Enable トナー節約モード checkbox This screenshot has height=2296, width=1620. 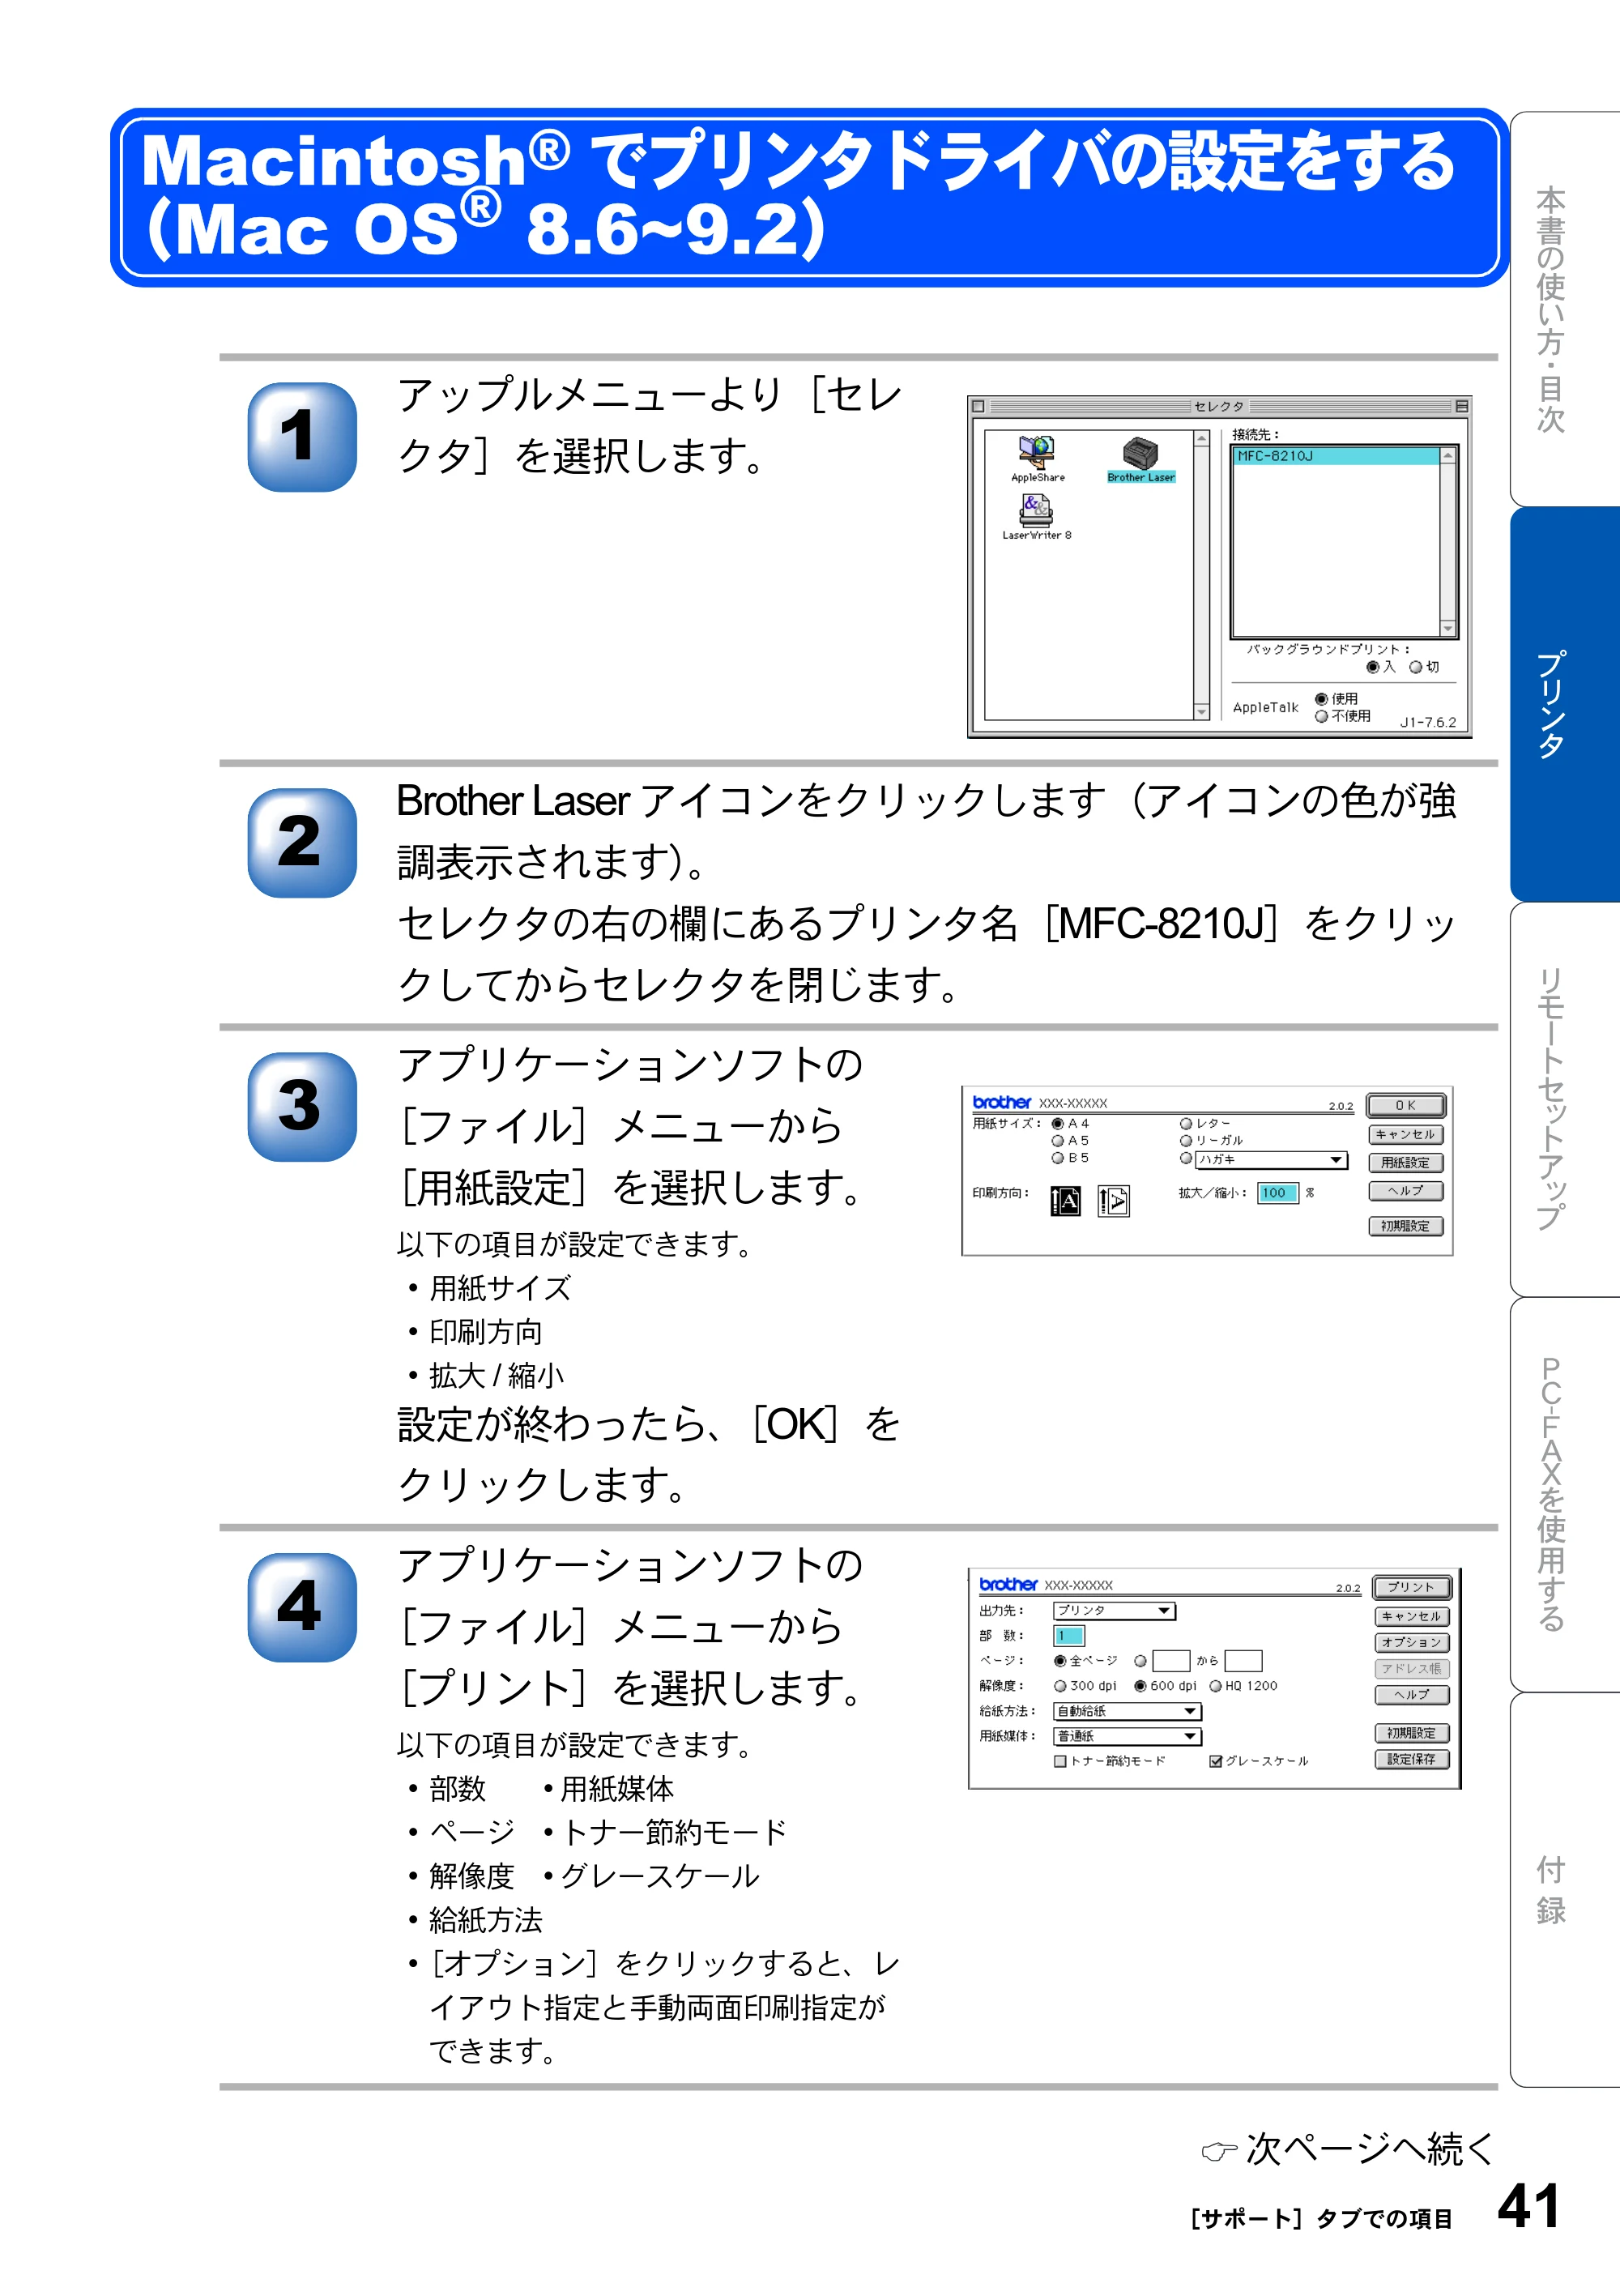pos(1060,1762)
